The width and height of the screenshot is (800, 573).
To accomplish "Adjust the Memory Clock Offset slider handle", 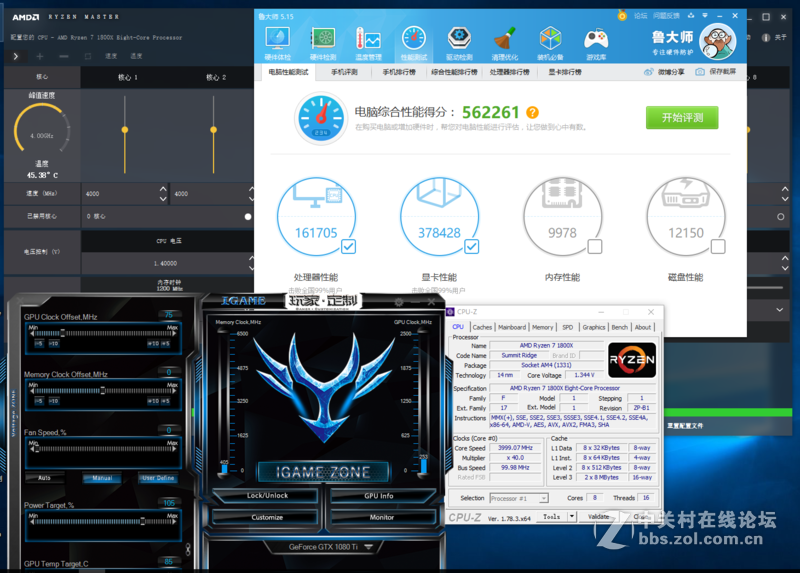I will tap(103, 391).
